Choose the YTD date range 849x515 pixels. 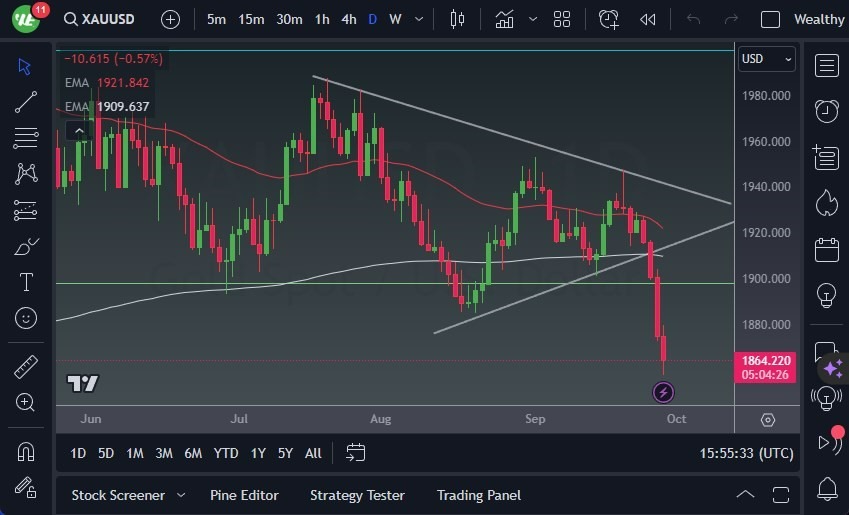click(x=226, y=453)
